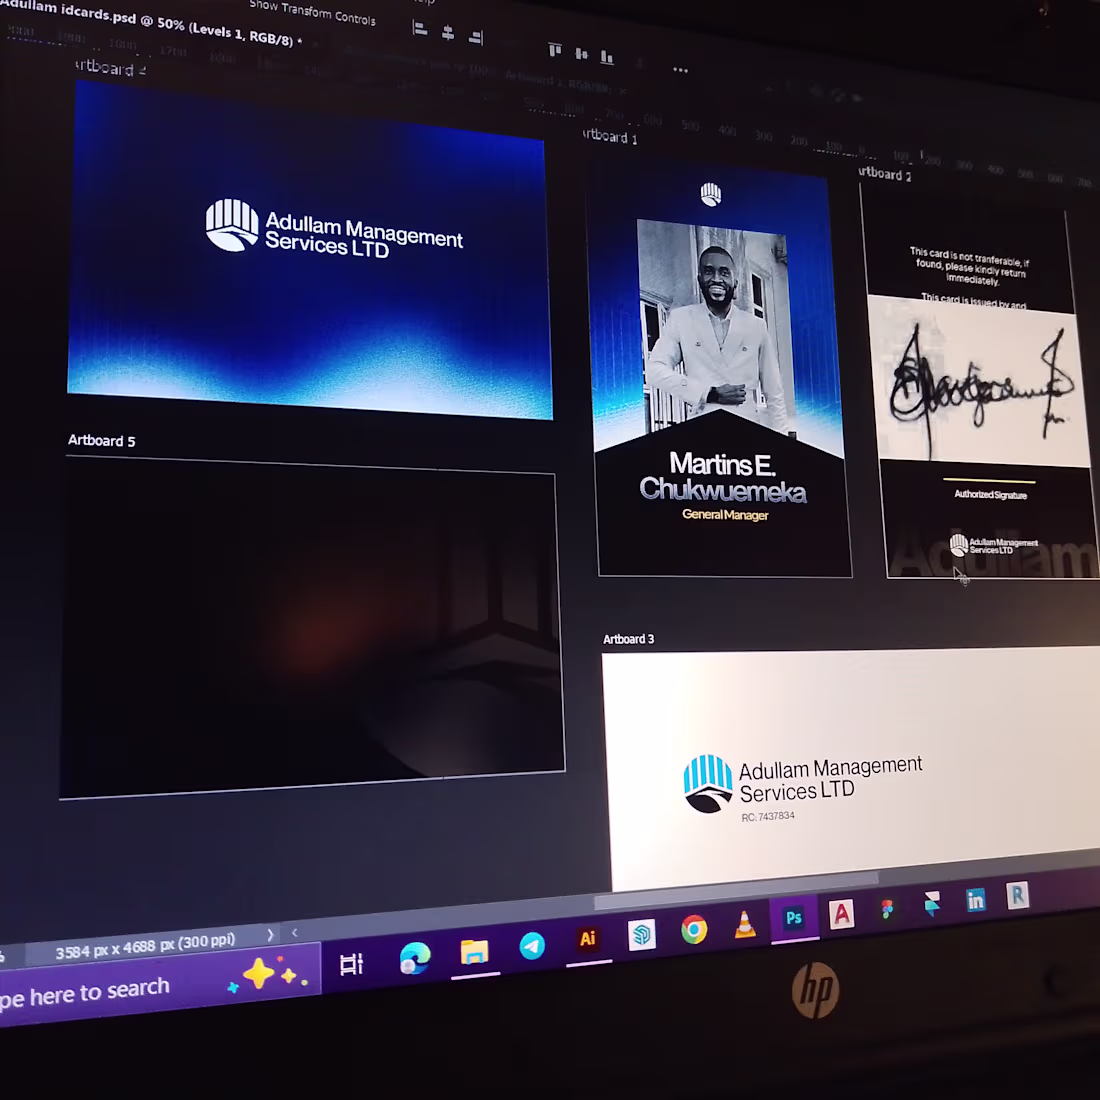
Task: Open Task View from the taskbar
Action: coord(351,965)
